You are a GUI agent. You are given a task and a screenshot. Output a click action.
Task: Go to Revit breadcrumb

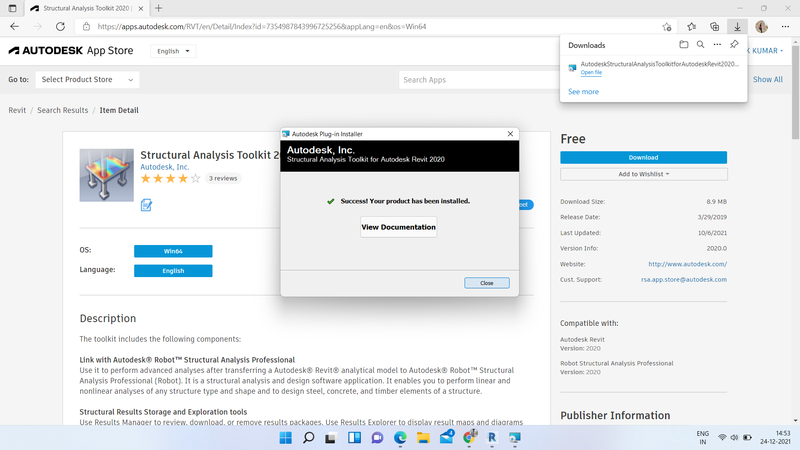[x=17, y=110]
